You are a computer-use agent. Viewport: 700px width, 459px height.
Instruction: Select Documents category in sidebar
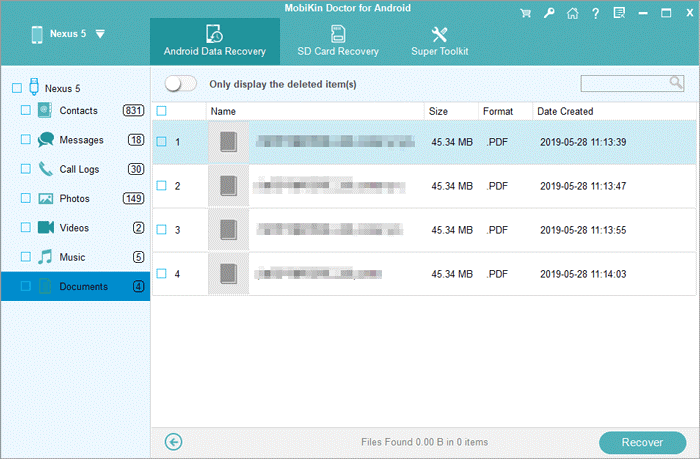75,286
